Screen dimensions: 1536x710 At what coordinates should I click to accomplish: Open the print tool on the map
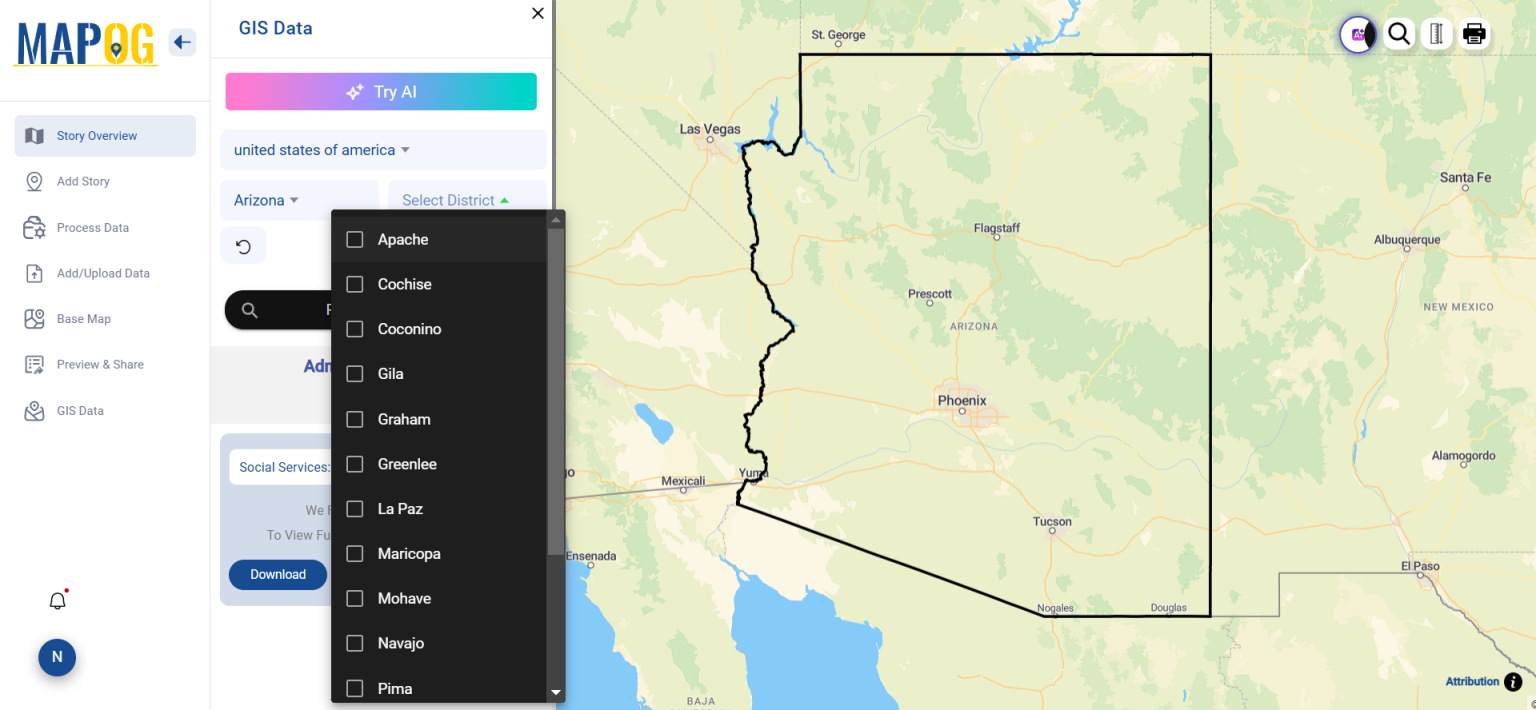point(1474,33)
